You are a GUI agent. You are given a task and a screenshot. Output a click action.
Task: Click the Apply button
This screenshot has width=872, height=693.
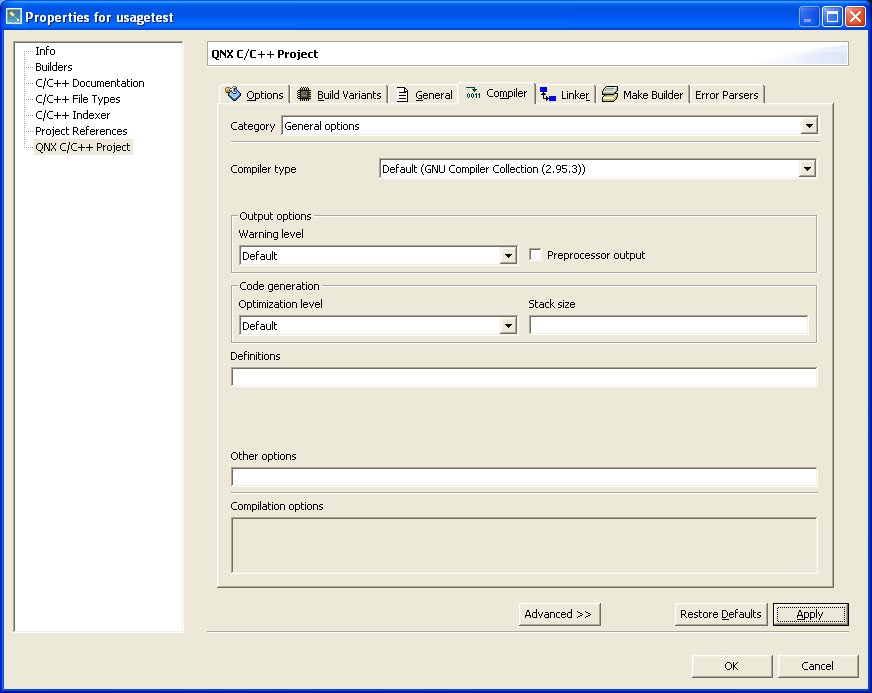pos(811,614)
